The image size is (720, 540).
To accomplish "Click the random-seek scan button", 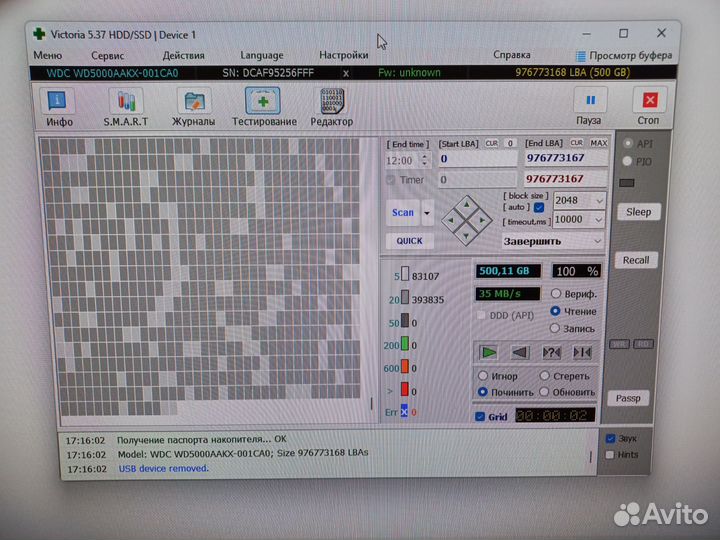I will (x=551, y=353).
